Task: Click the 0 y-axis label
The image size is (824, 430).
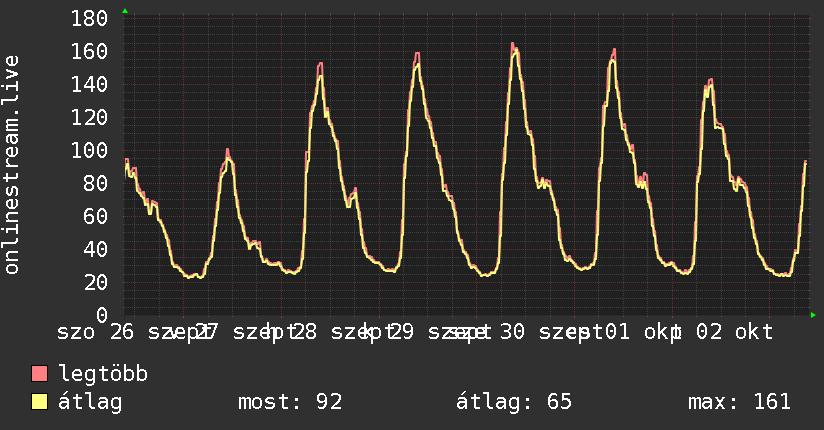Action: [x=102, y=315]
